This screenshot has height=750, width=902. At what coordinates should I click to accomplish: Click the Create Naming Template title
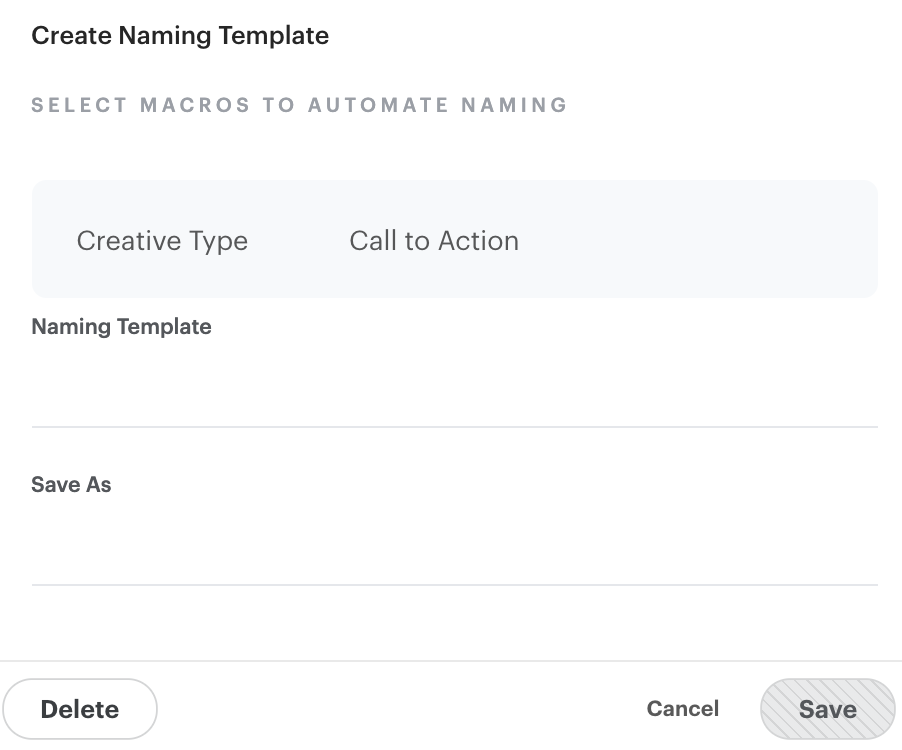coord(180,35)
